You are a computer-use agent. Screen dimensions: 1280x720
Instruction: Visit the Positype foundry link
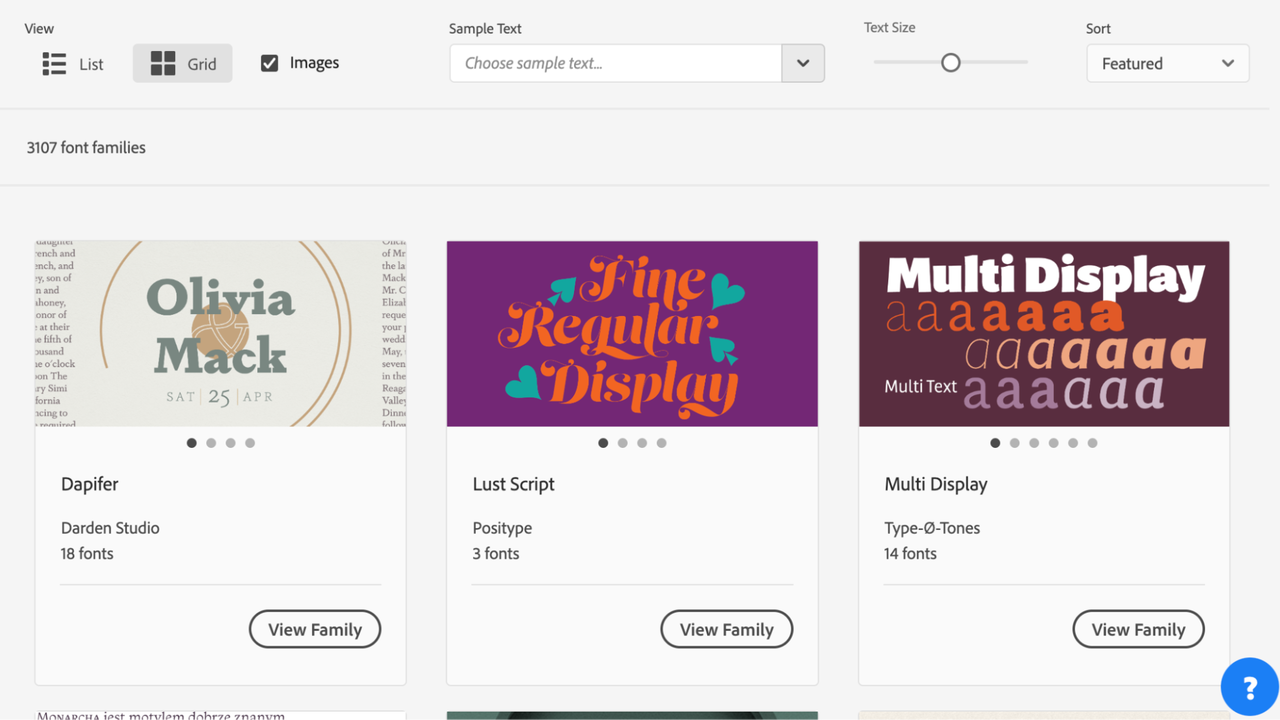pyautogui.click(x=502, y=528)
